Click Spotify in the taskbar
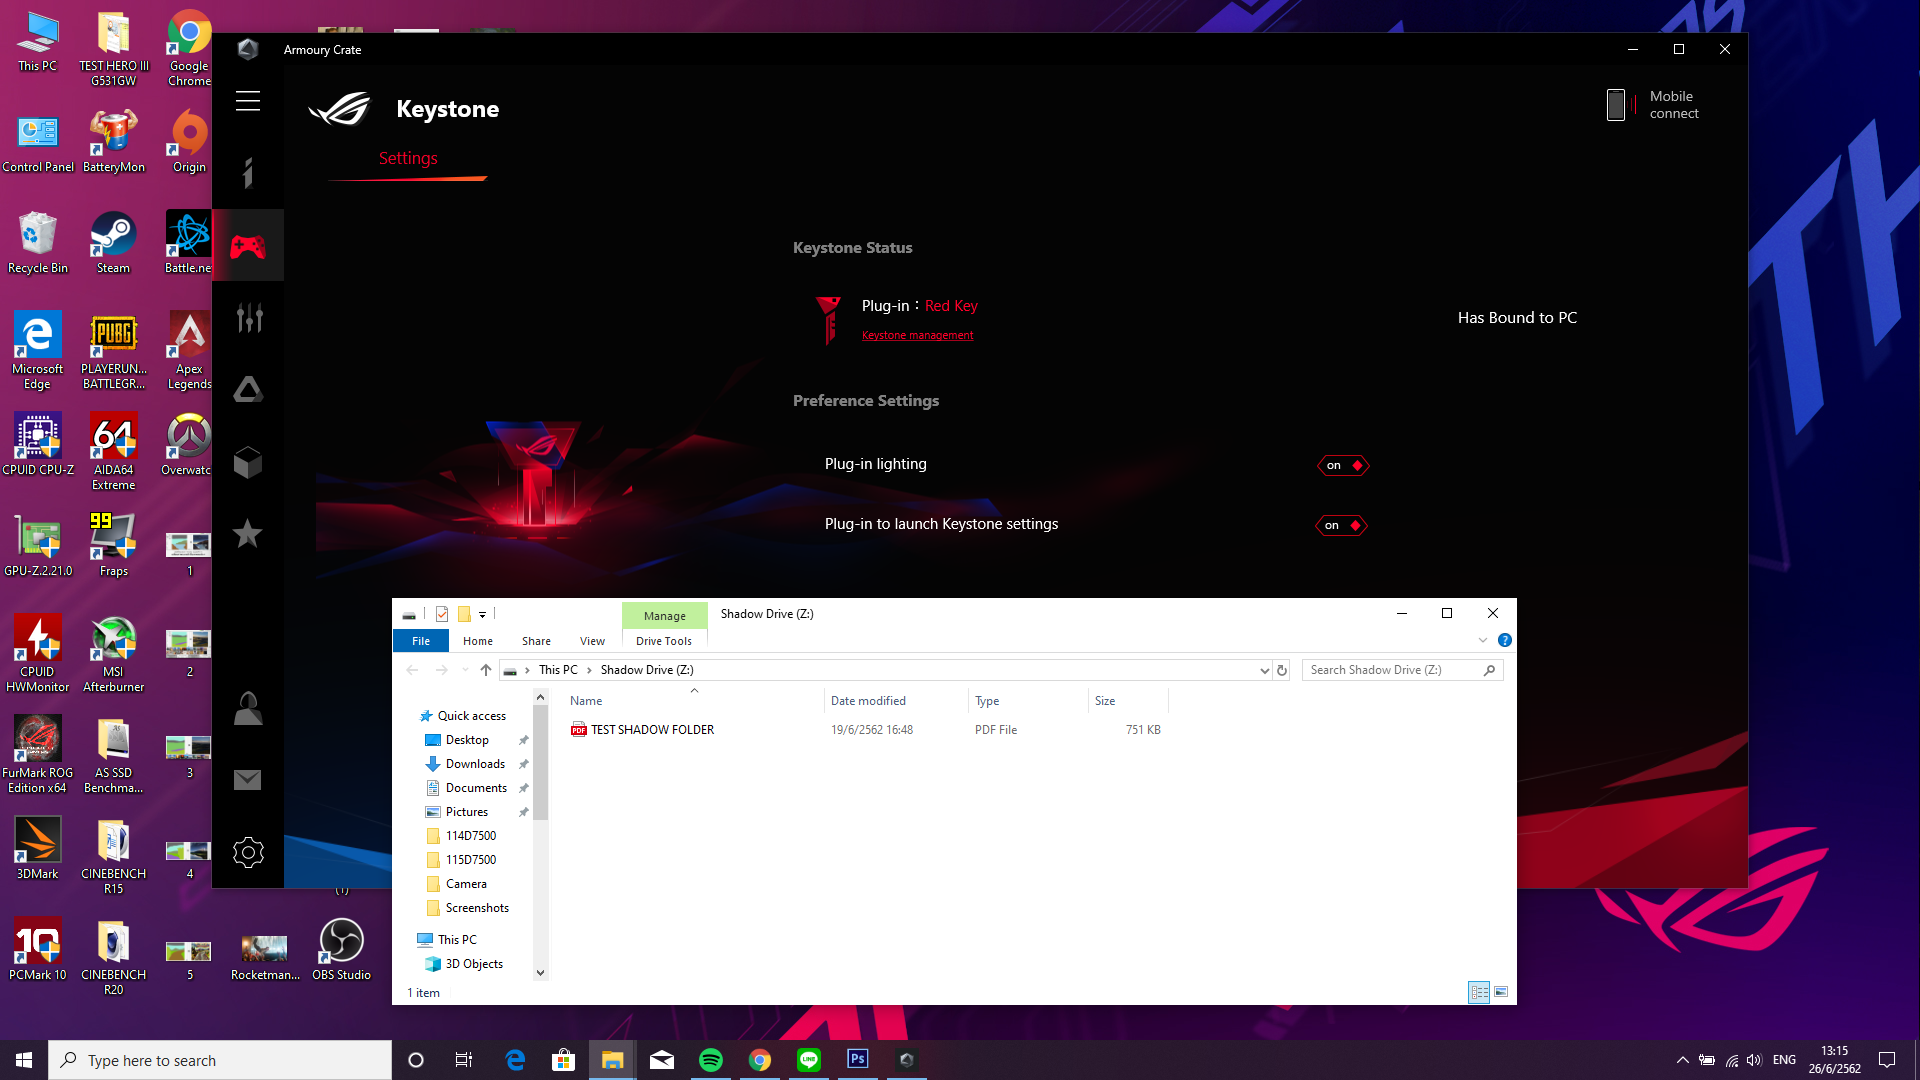Image resolution: width=1920 pixels, height=1080 pixels. pos(711,1060)
